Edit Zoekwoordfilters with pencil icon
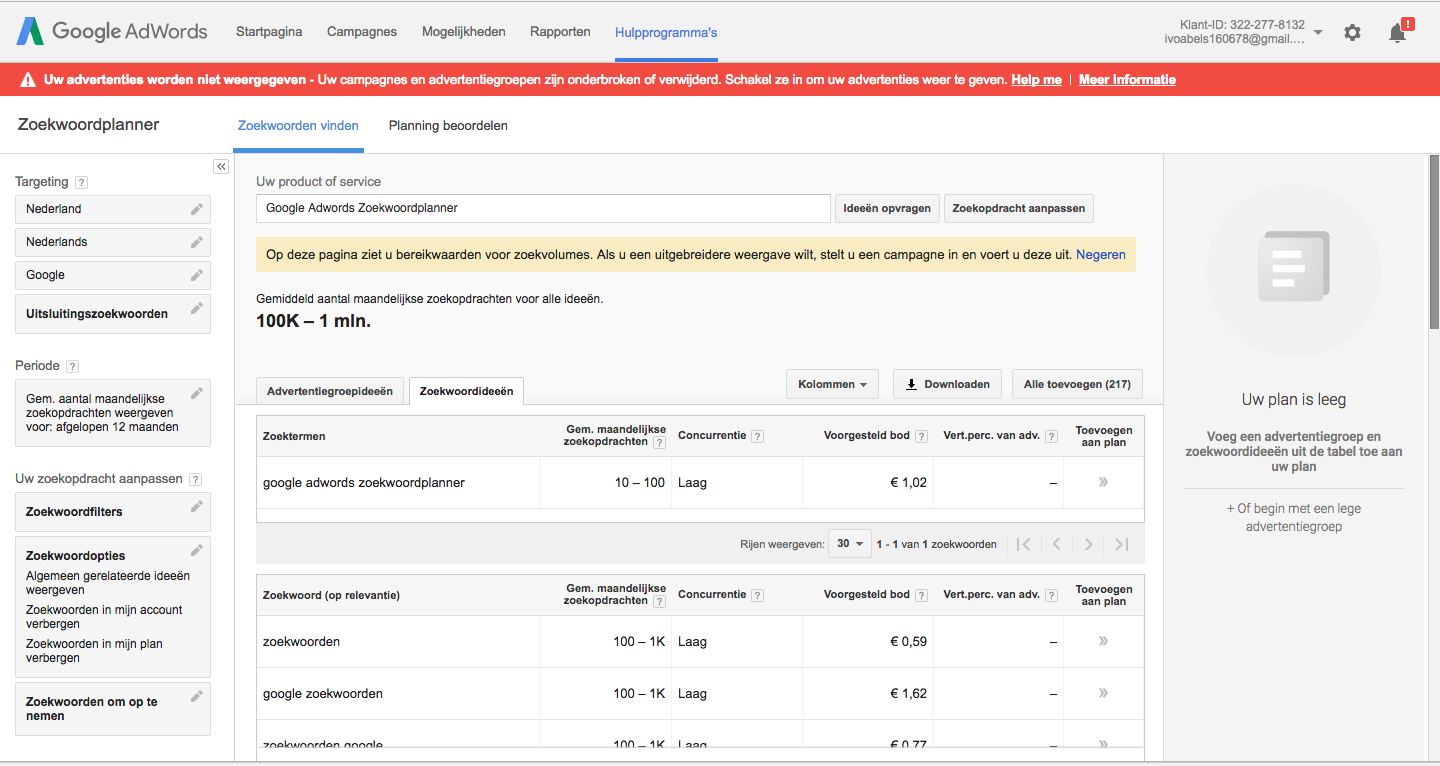Screen dimensions: 1440x766 click(x=196, y=506)
